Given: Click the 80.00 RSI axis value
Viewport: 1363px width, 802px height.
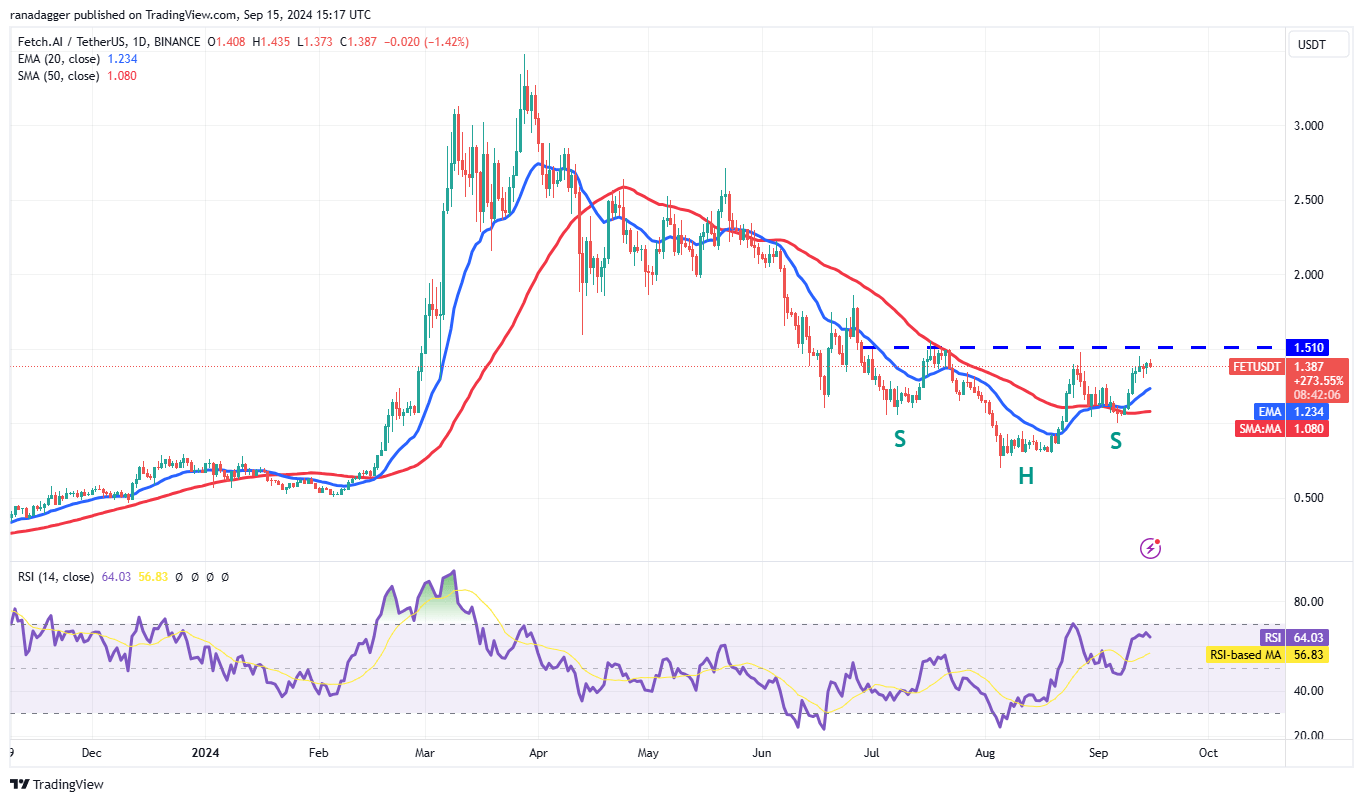Looking at the screenshot, I should [x=1311, y=602].
